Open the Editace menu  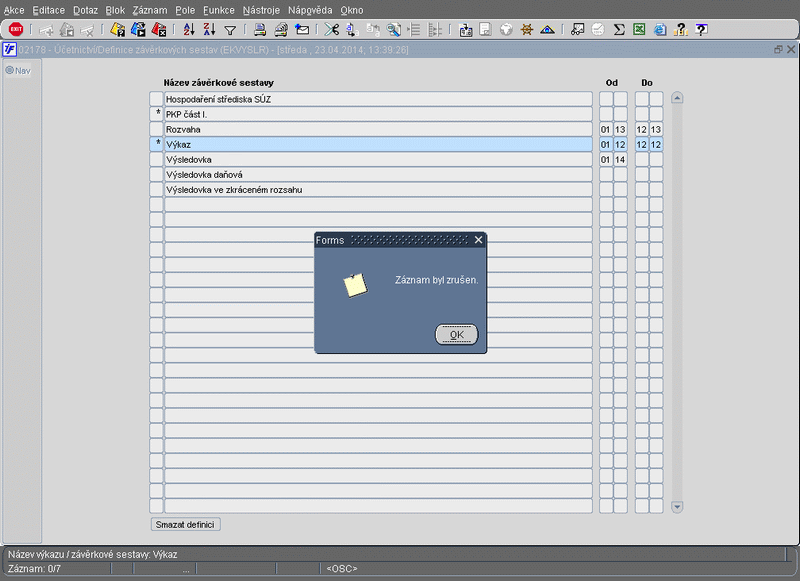click(48, 10)
